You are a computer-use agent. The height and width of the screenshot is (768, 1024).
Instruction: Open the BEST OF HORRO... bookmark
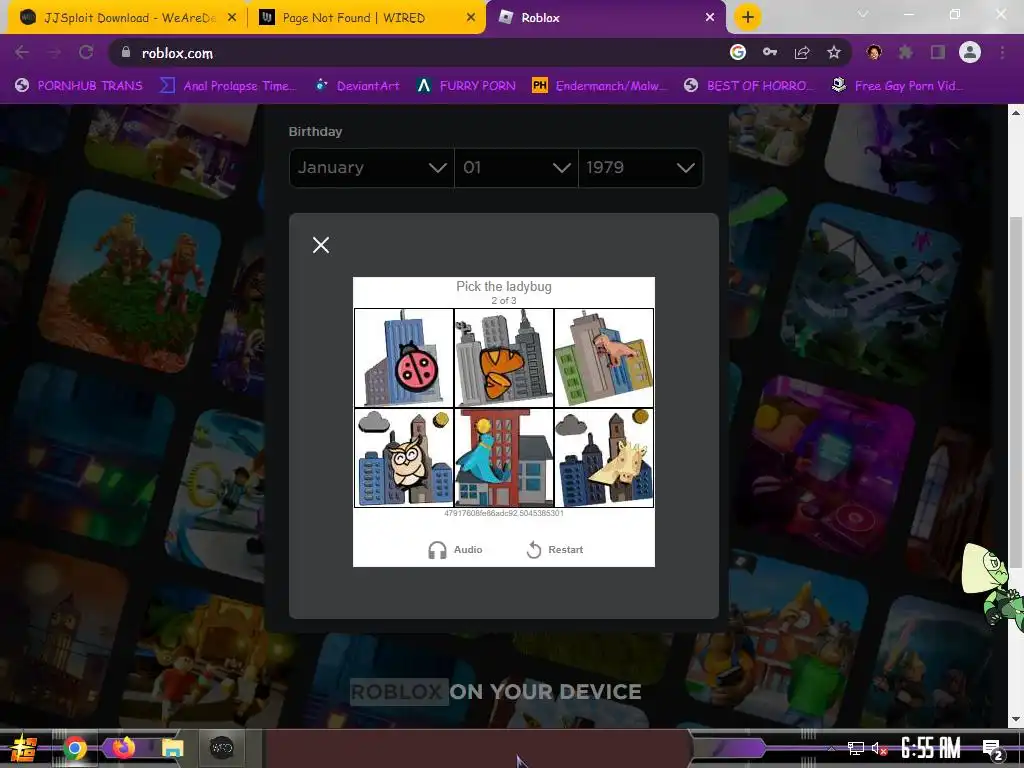coord(748,86)
